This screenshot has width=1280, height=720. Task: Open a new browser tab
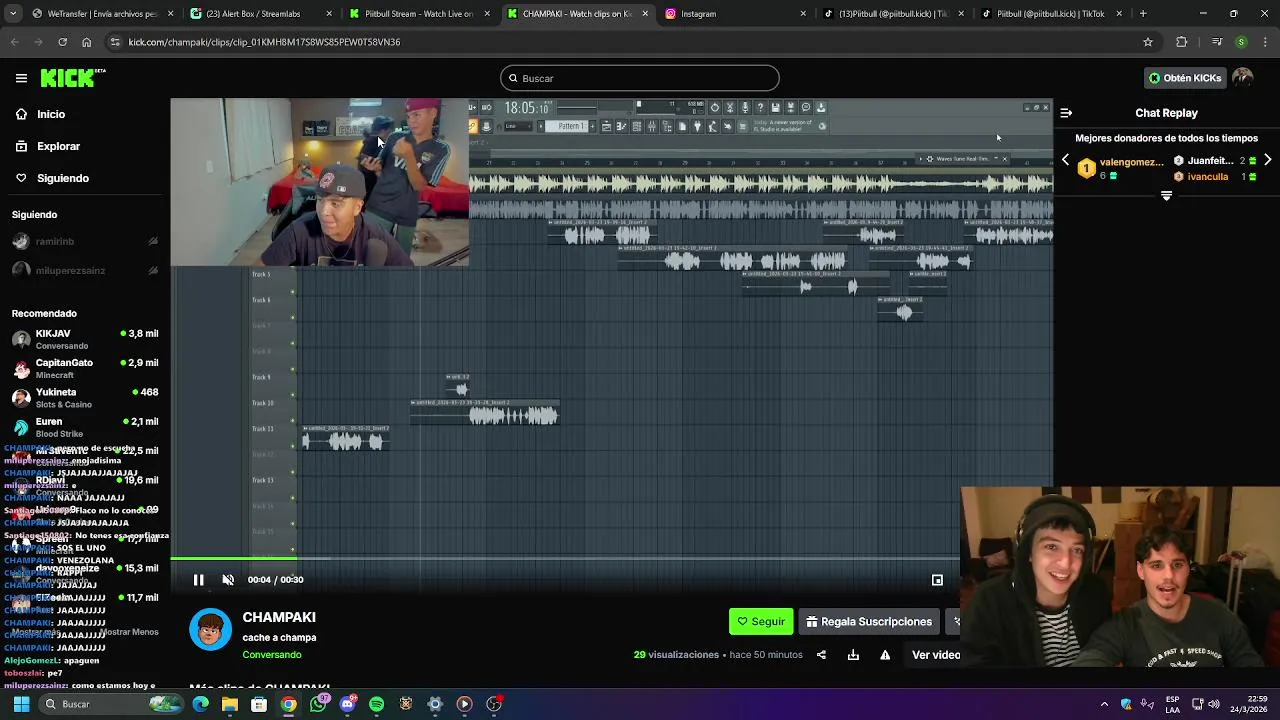1143,14
